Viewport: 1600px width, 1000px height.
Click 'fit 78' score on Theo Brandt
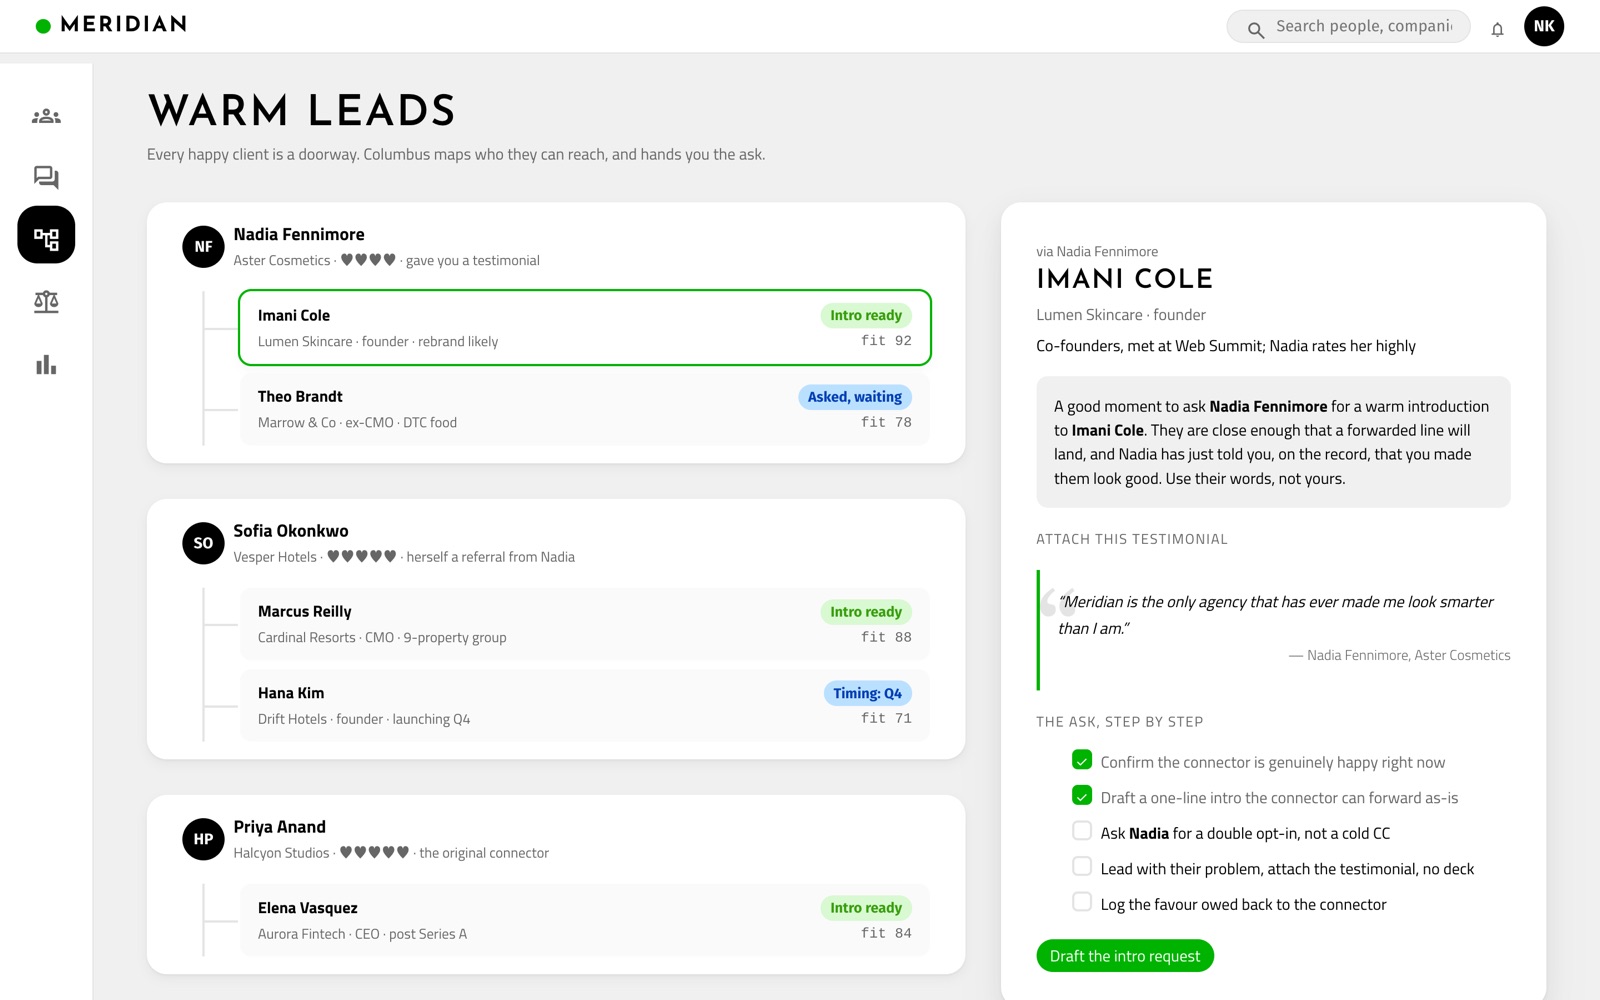coord(886,422)
